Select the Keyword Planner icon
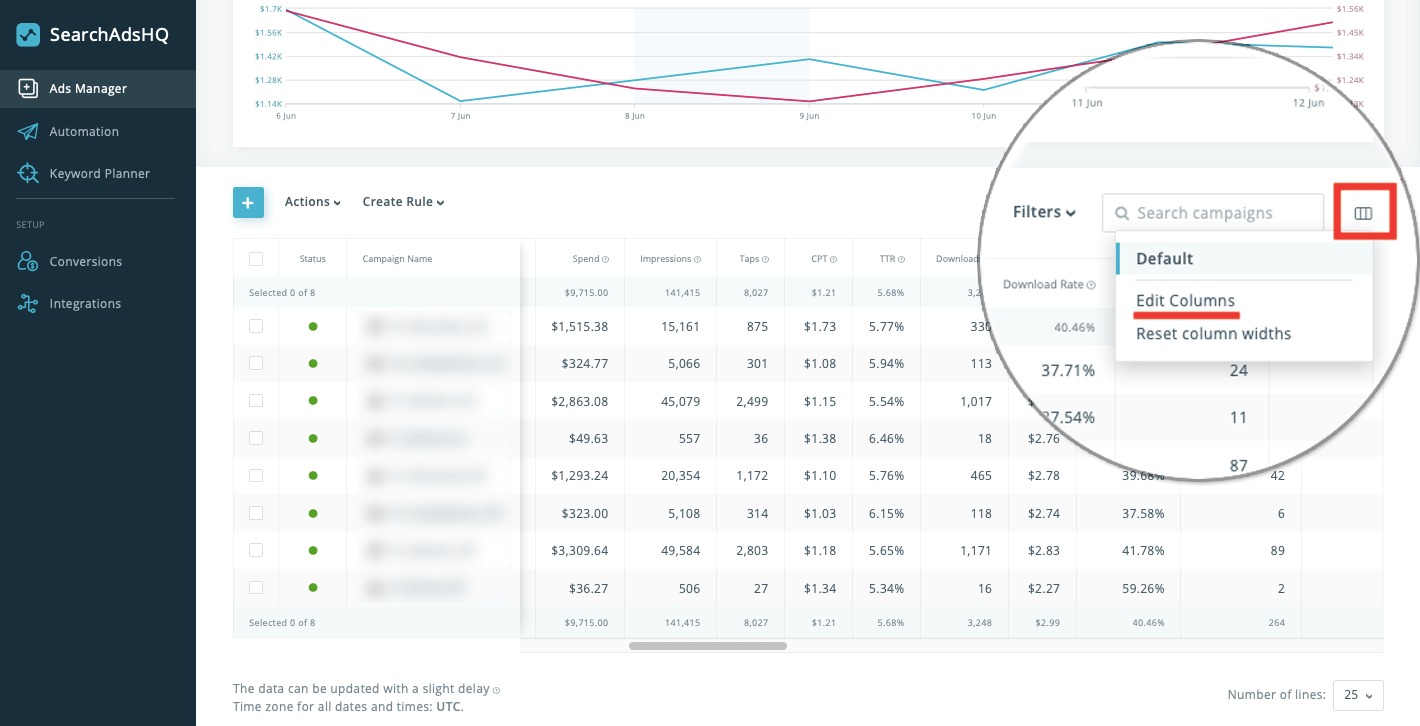The width and height of the screenshot is (1420, 726). pyautogui.click(x=27, y=173)
